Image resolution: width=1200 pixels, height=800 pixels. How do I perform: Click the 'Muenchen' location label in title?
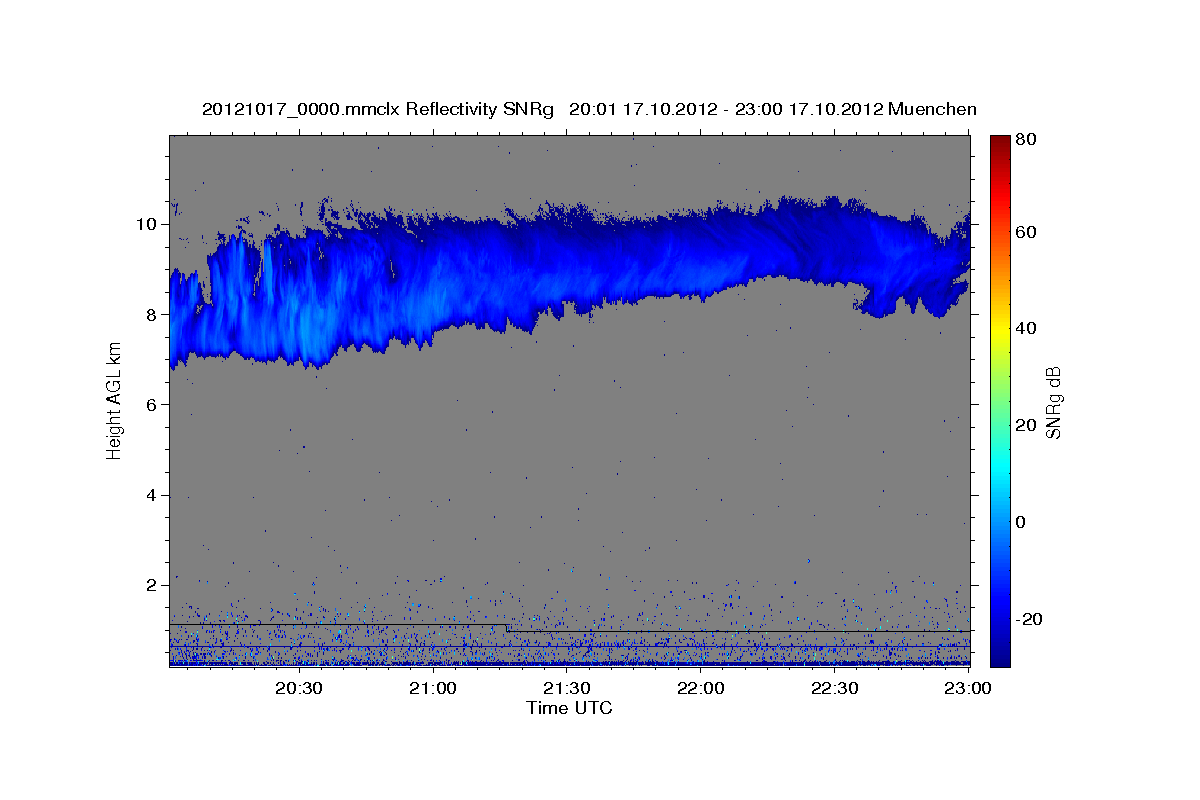coord(932,109)
